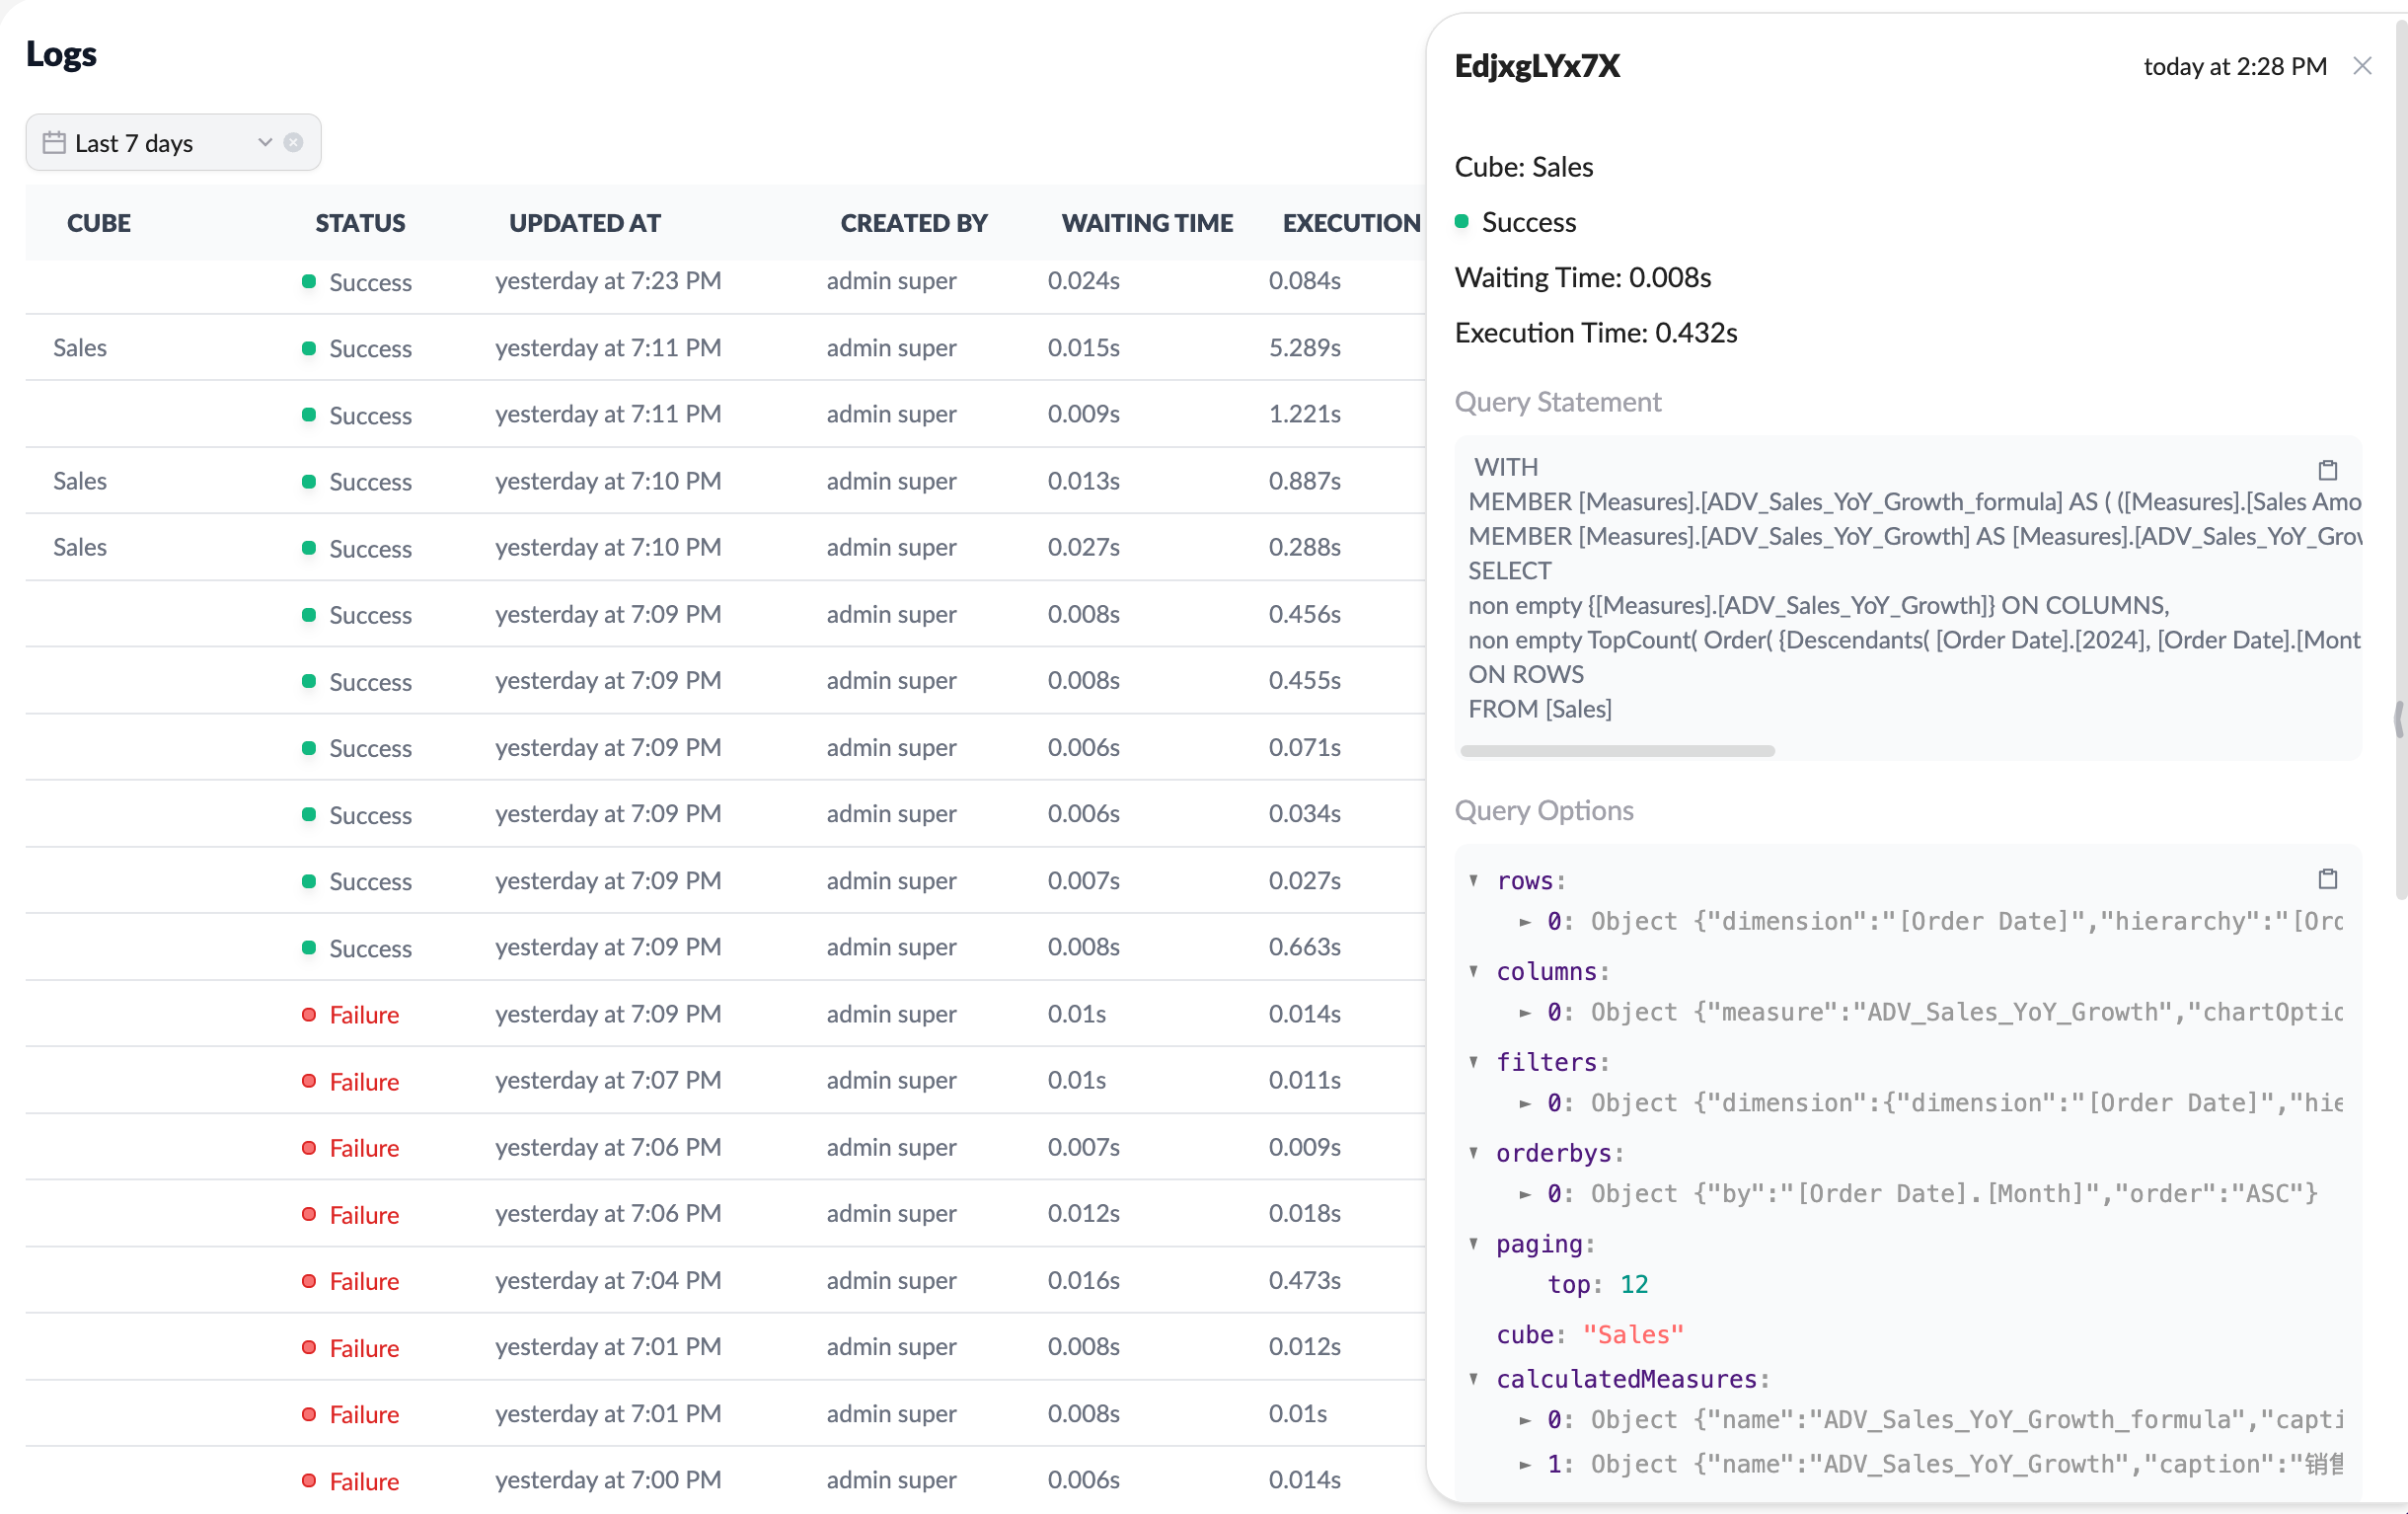The image size is (2408, 1514).
Task: Collapse the paging node
Action: coord(1473,1244)
